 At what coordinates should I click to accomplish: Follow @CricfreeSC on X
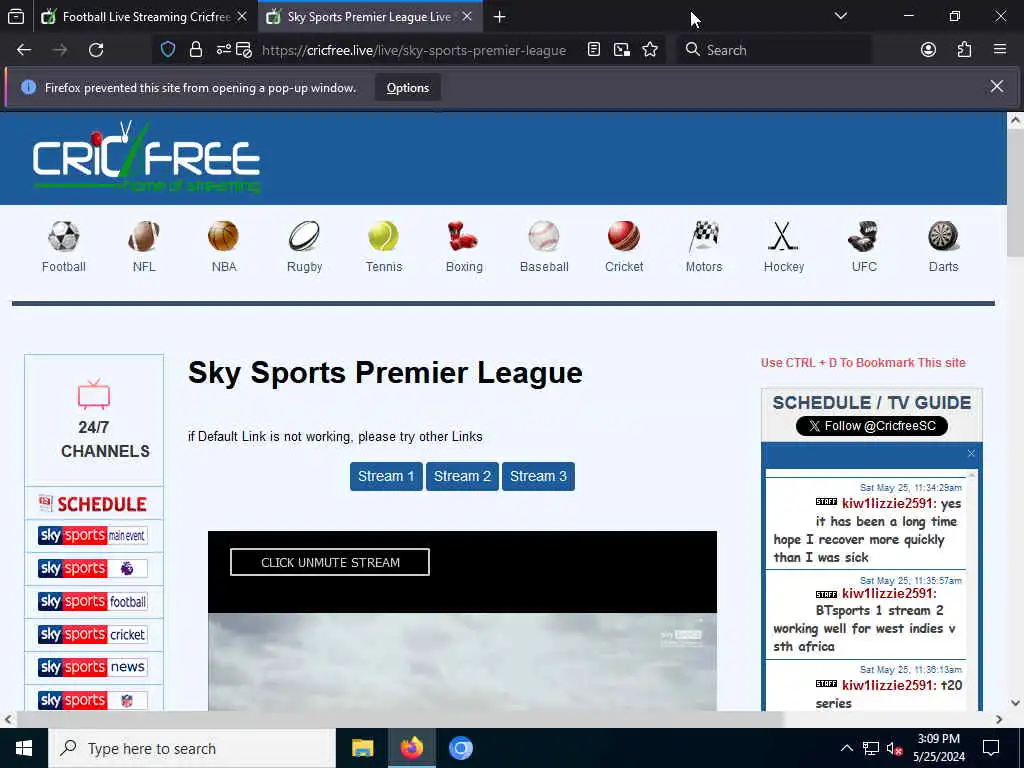(872, 426)
